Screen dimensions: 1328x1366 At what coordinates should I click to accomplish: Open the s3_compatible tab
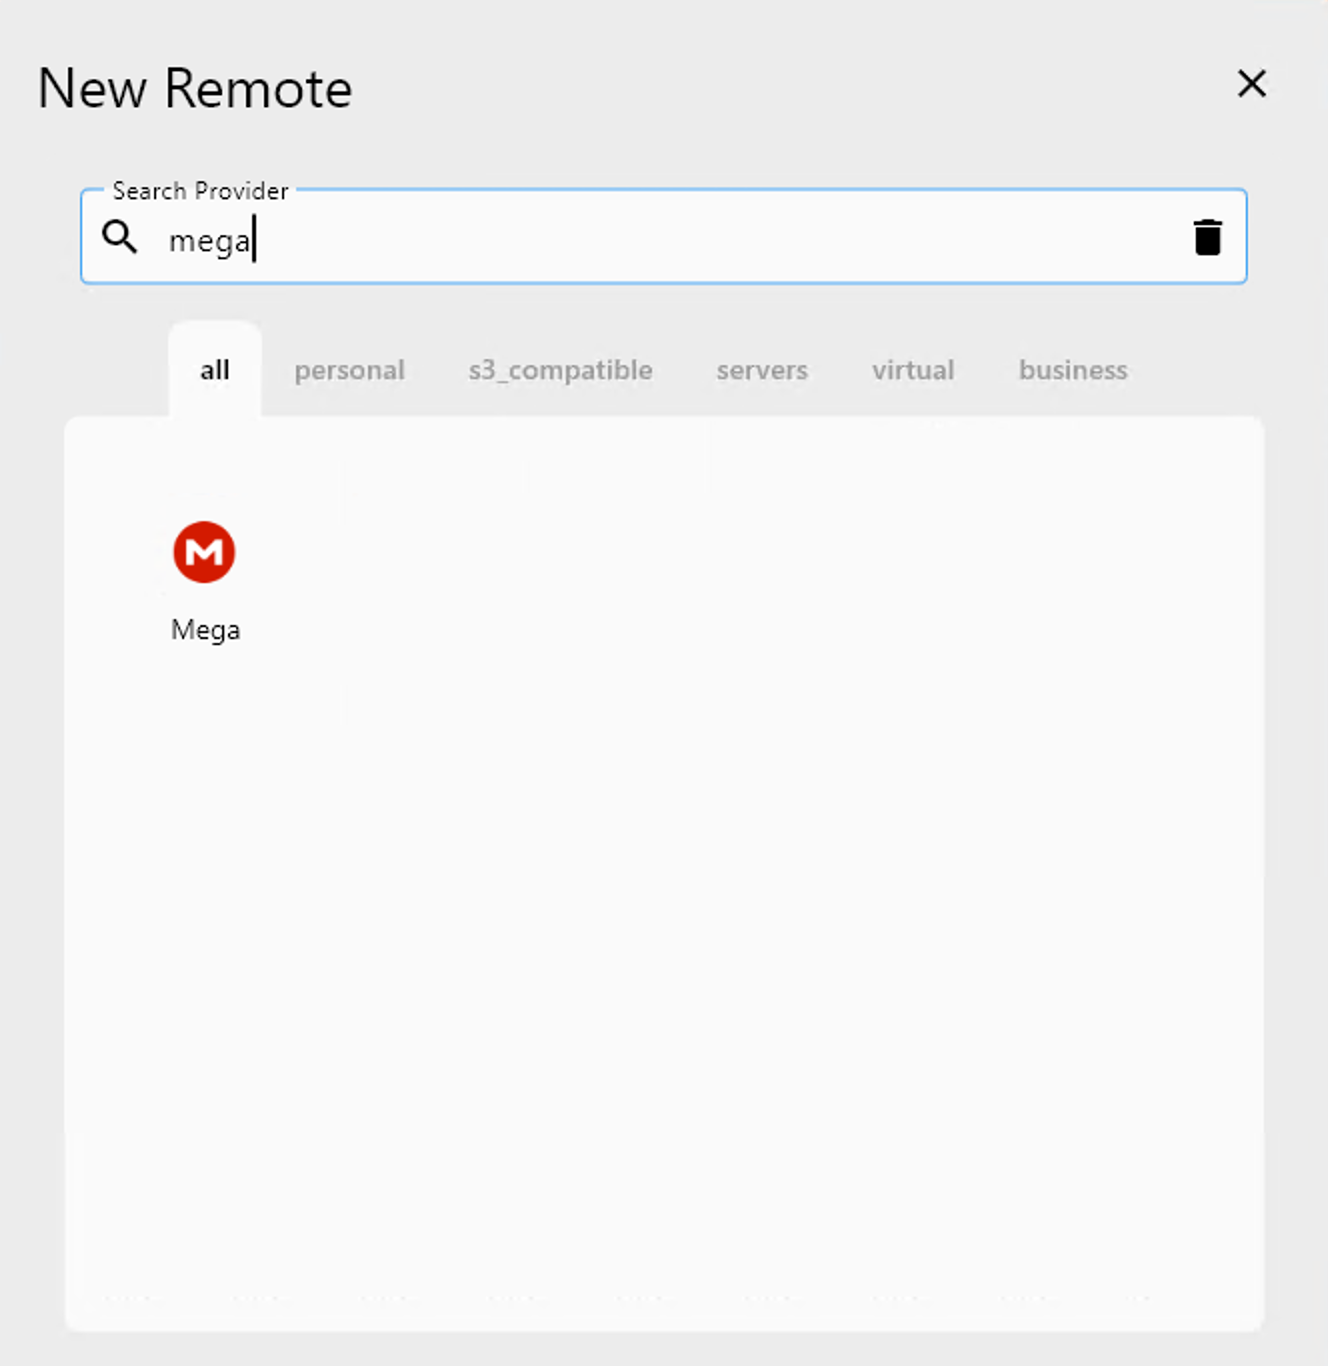[560, 370]
